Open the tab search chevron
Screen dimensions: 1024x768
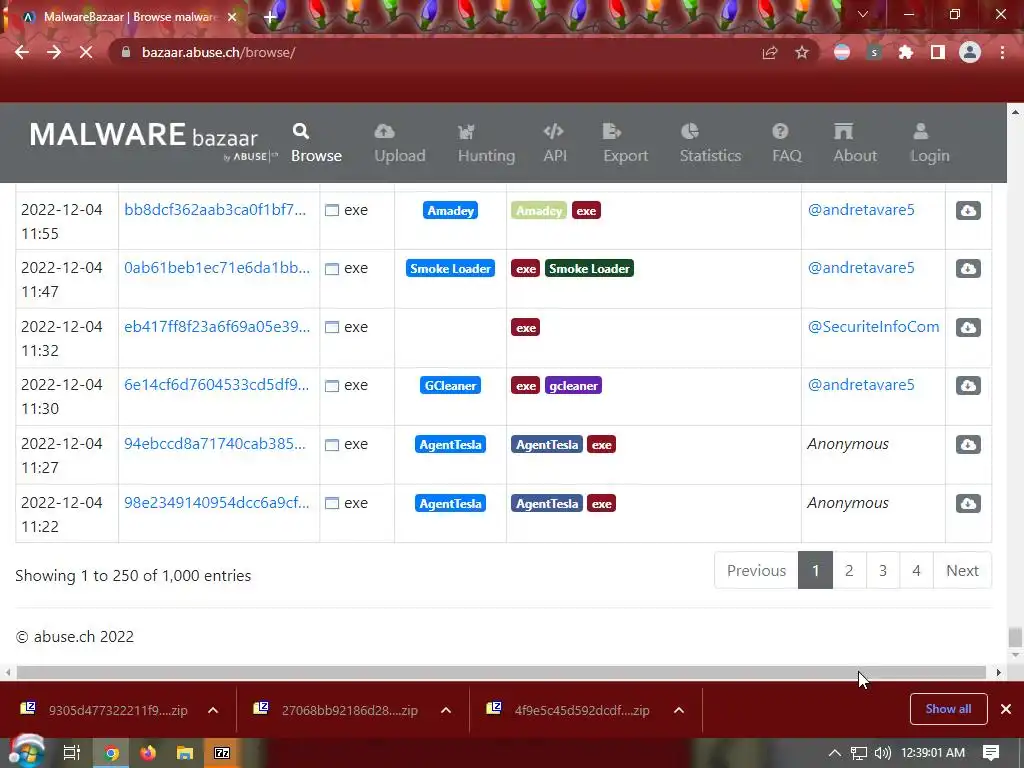point(863,14)
